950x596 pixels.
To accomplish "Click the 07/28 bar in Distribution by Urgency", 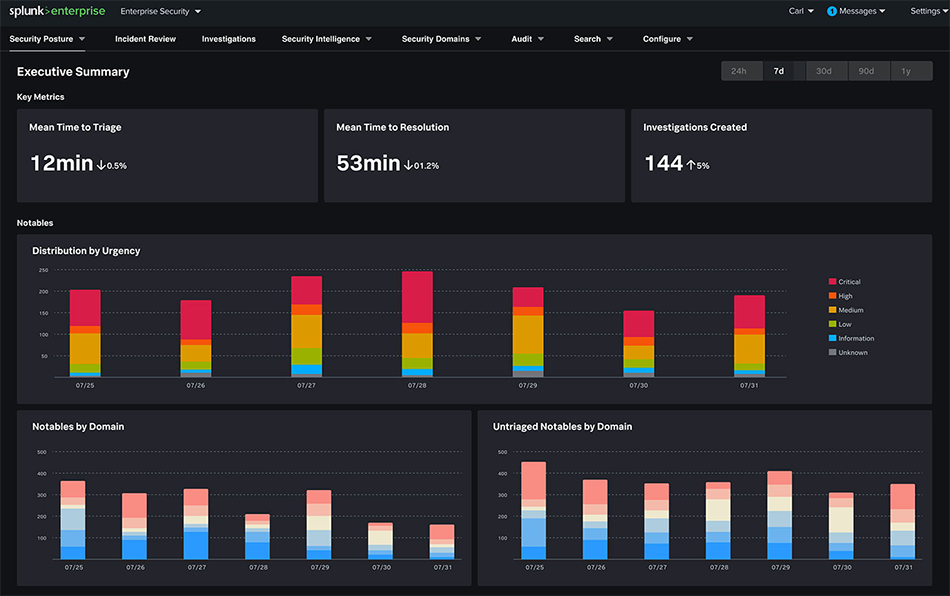I will coord(417,323).
